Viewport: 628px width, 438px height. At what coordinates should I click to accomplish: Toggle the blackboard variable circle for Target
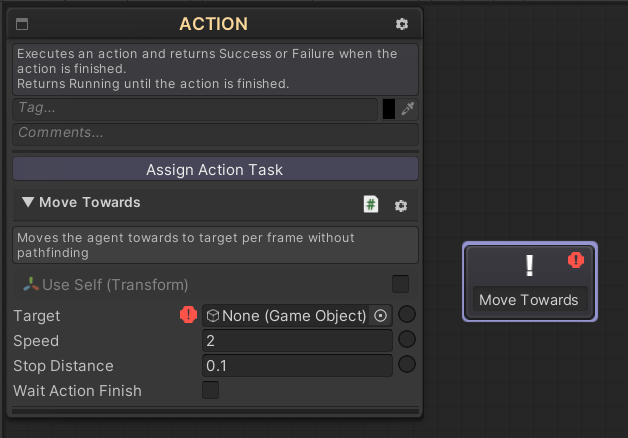[407, 314]
